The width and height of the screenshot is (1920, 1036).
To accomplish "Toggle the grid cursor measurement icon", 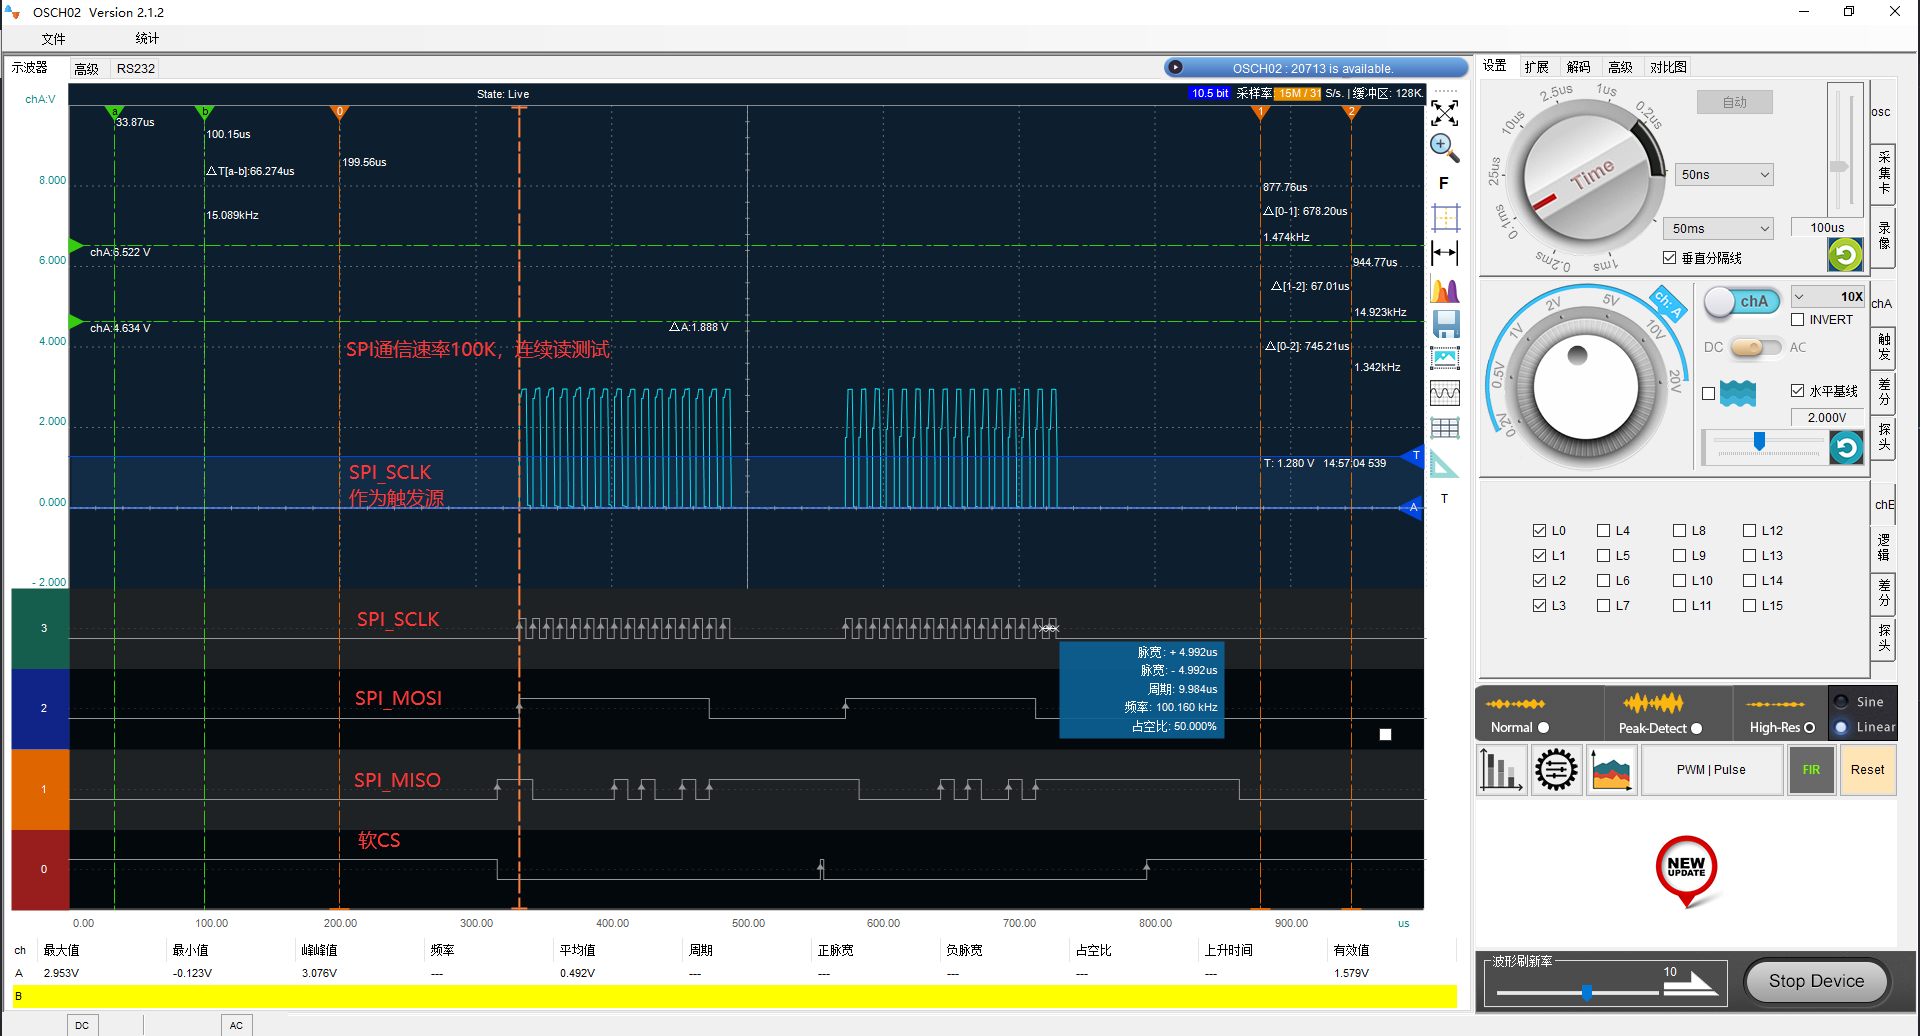I will (1445, 218).
